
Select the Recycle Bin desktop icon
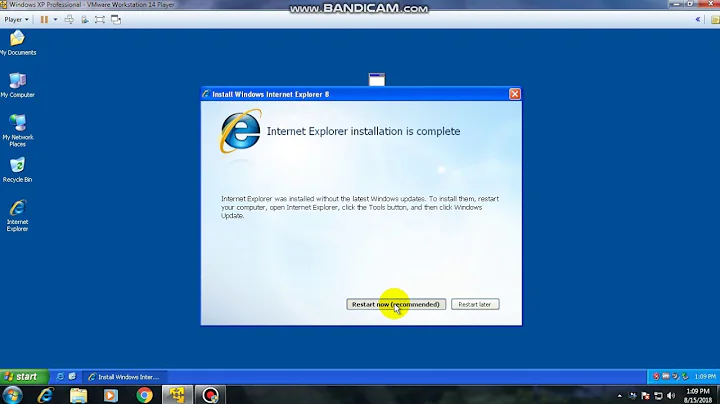(x=17, y=170)
